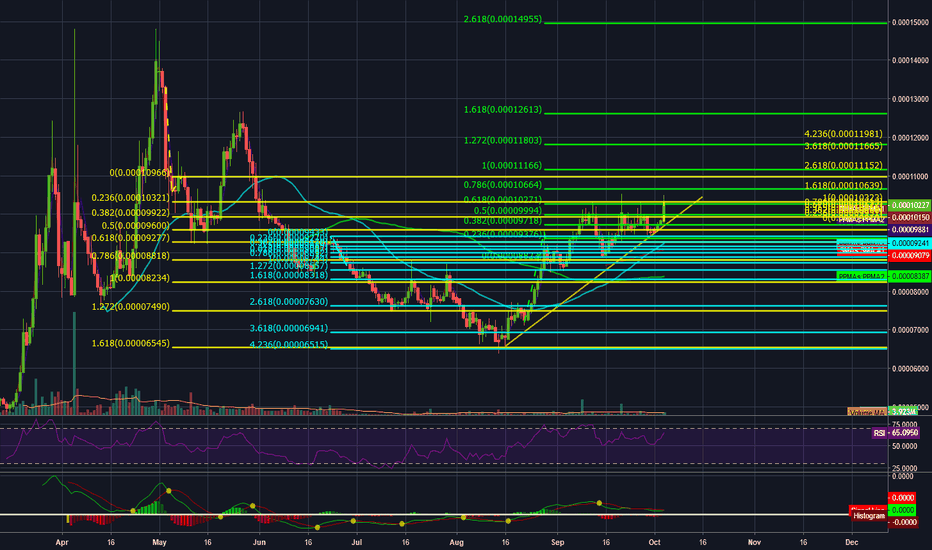Click the 0.00015000 price axis value
Image resolution: width=932 pixels, height=550 pixels.
click(x=910, y=23)
